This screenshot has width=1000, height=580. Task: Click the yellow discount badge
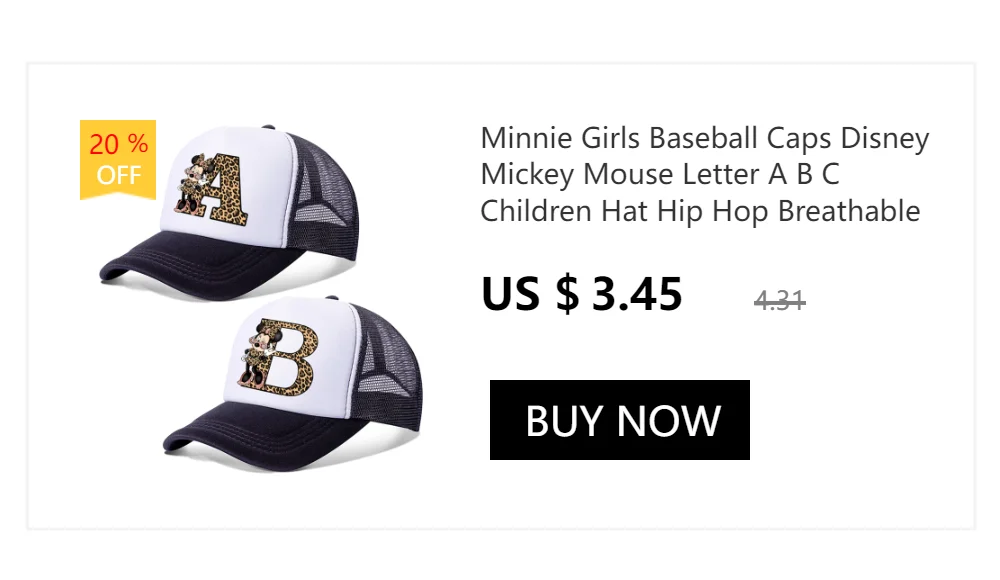pos(118,159)
